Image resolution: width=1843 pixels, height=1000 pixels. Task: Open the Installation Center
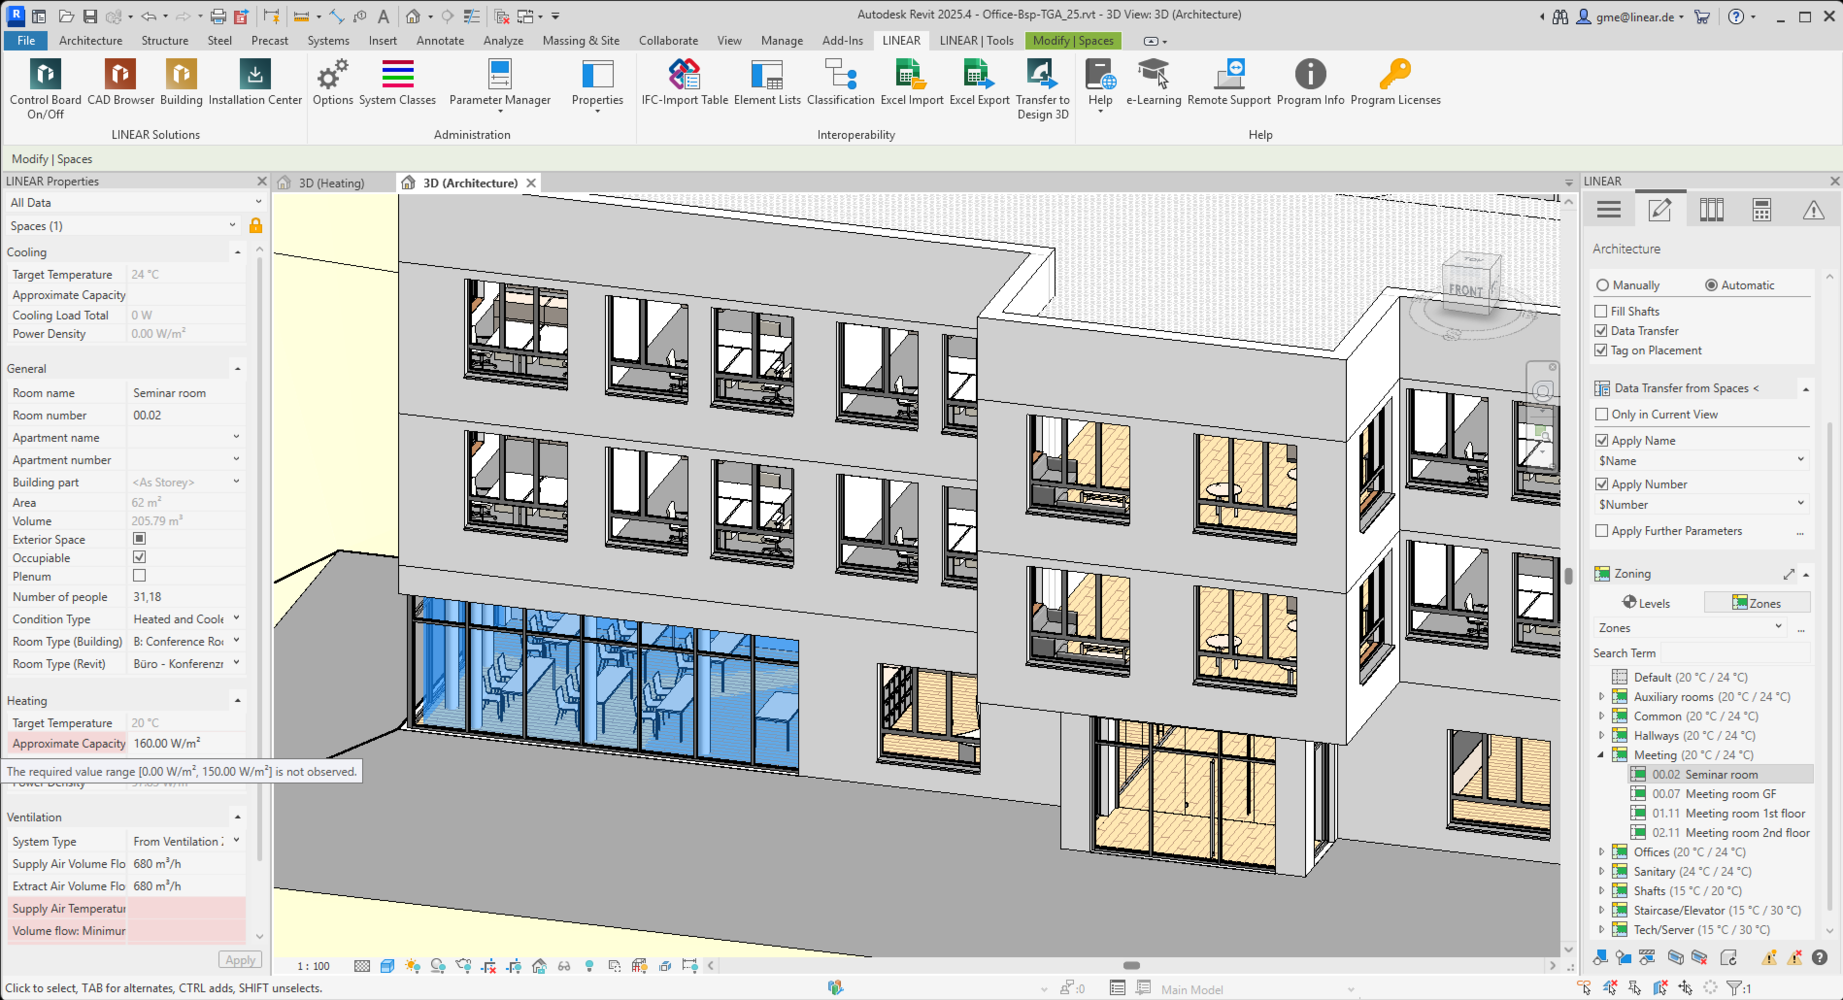point(255,75)
